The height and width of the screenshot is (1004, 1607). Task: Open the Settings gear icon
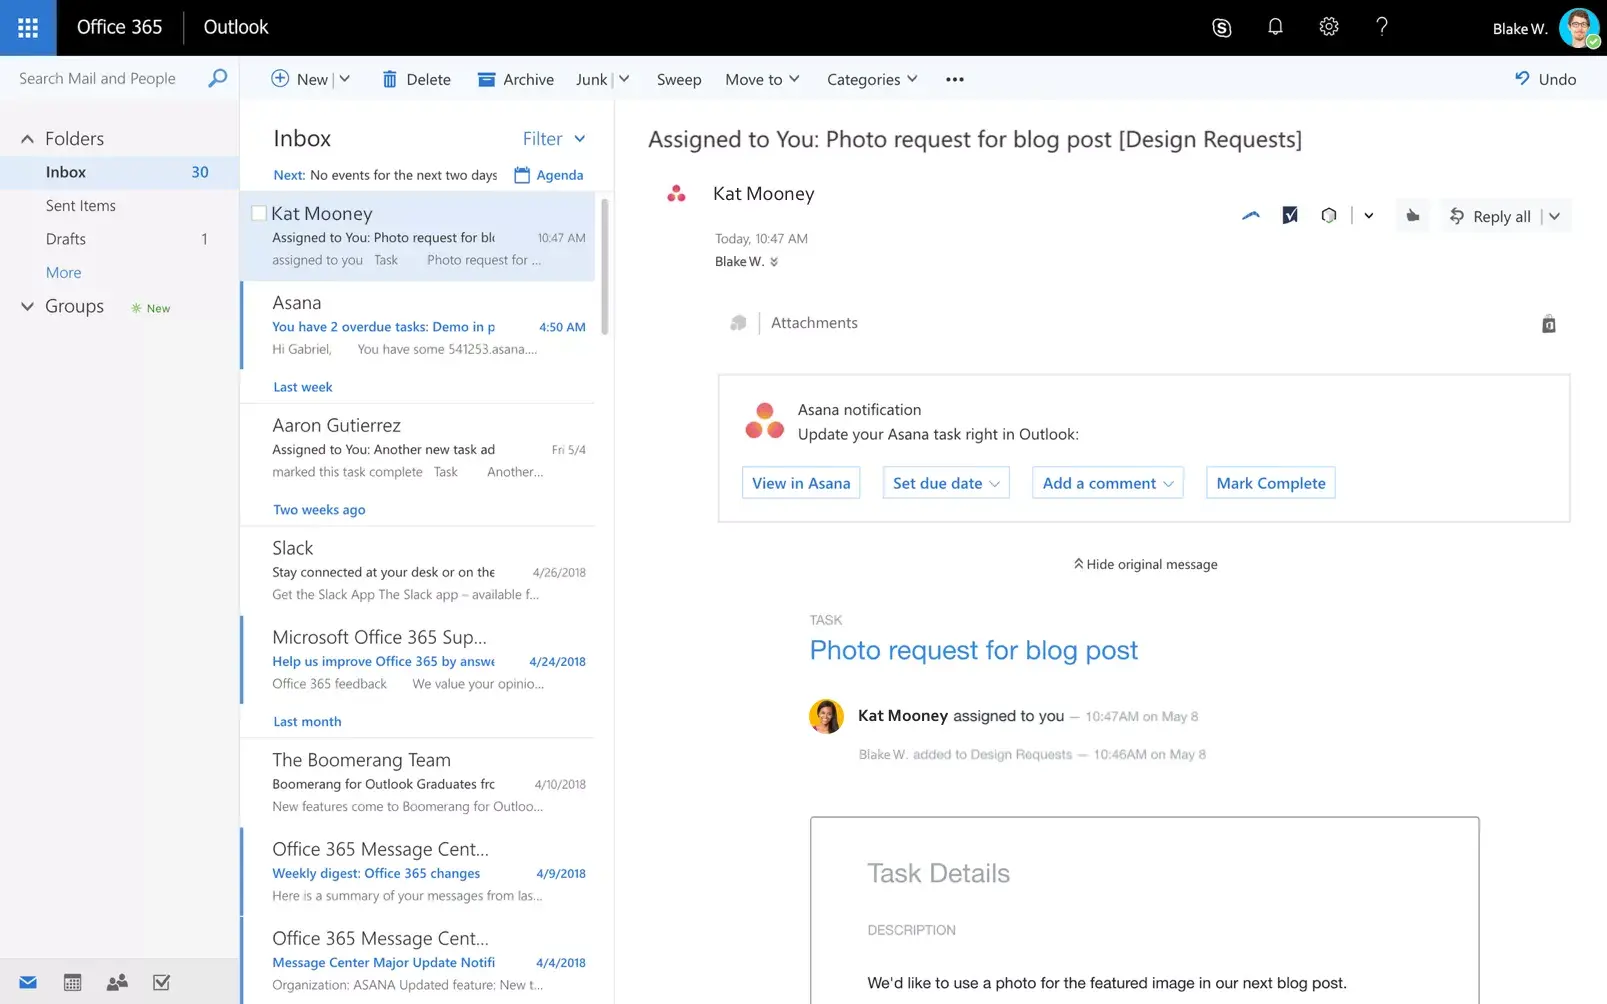pyautogui.click(x=1329, y=27)
